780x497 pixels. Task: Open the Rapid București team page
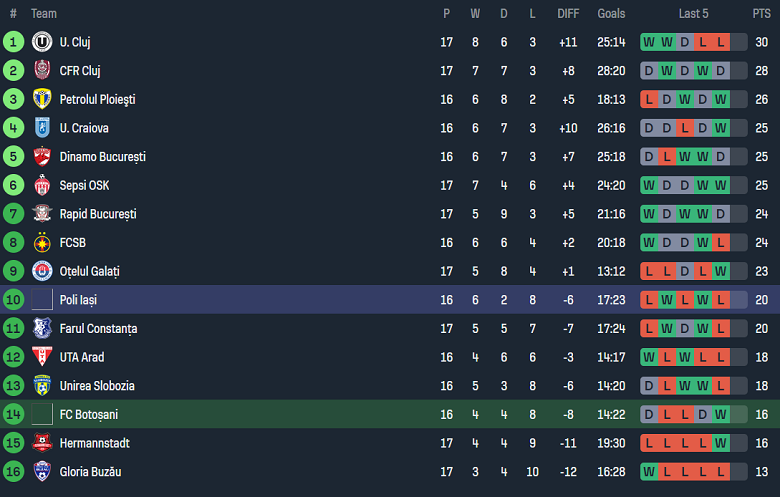coord(97,214)
